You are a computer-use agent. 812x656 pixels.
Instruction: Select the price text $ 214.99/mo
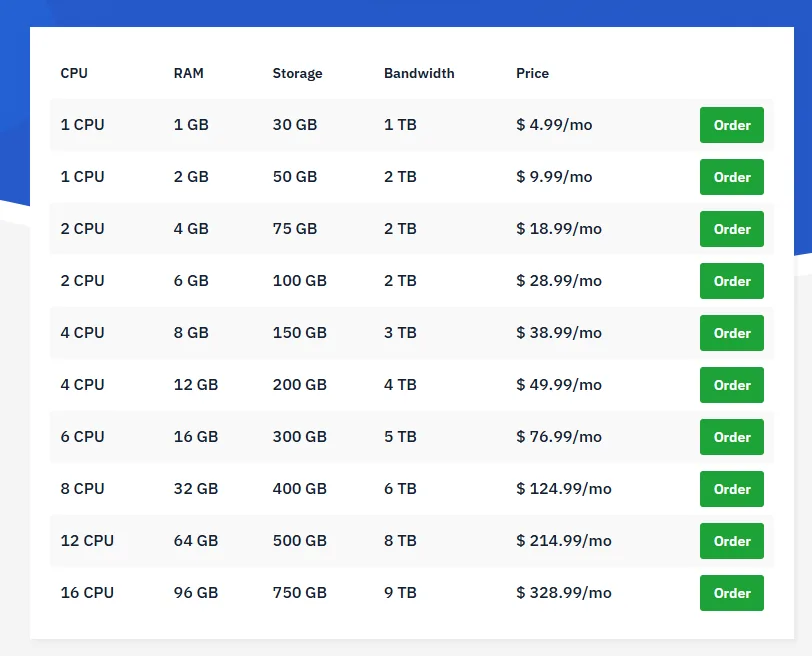click(x=563, y=541)
